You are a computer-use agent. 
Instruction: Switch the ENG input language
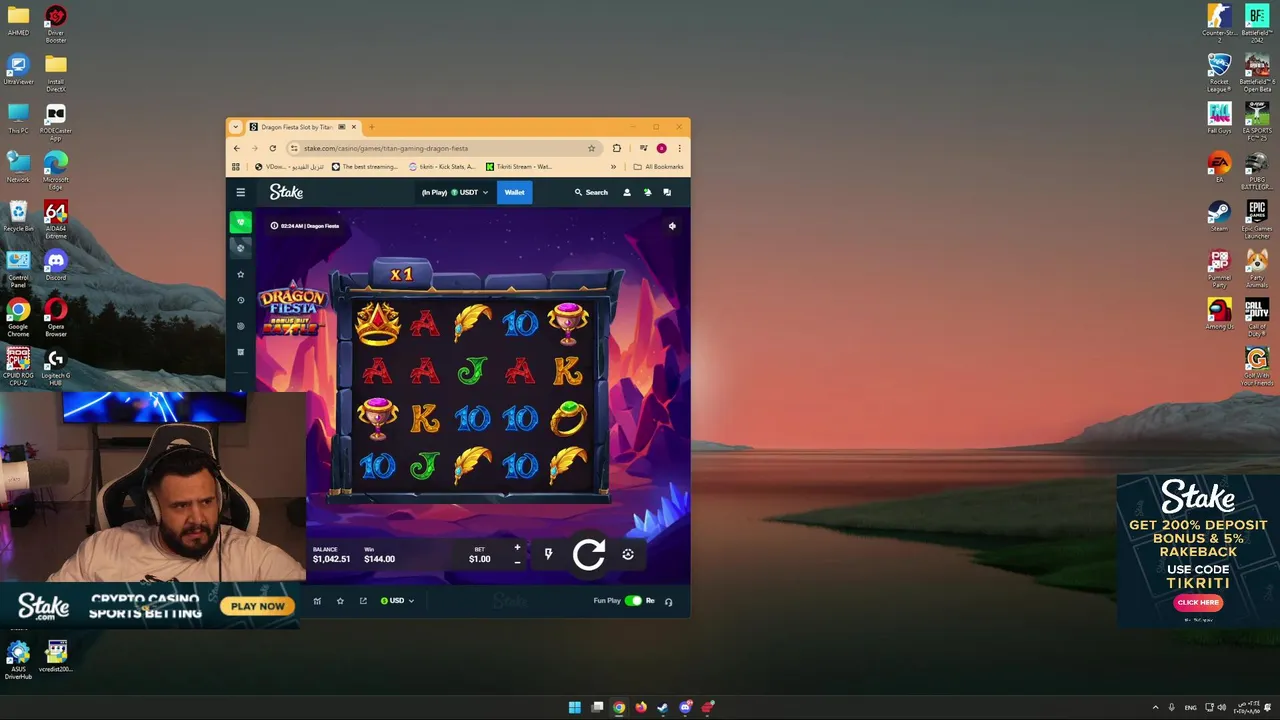[x=1191, y=707]
